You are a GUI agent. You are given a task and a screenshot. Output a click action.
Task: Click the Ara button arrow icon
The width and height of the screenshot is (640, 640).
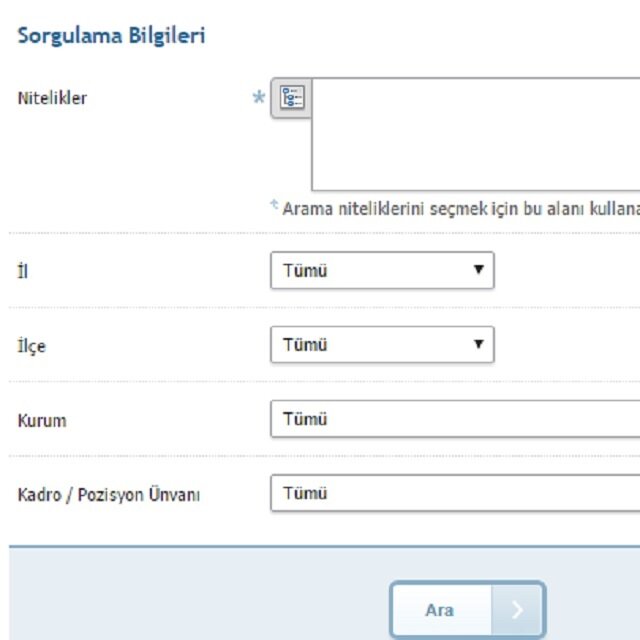[517, 610]
